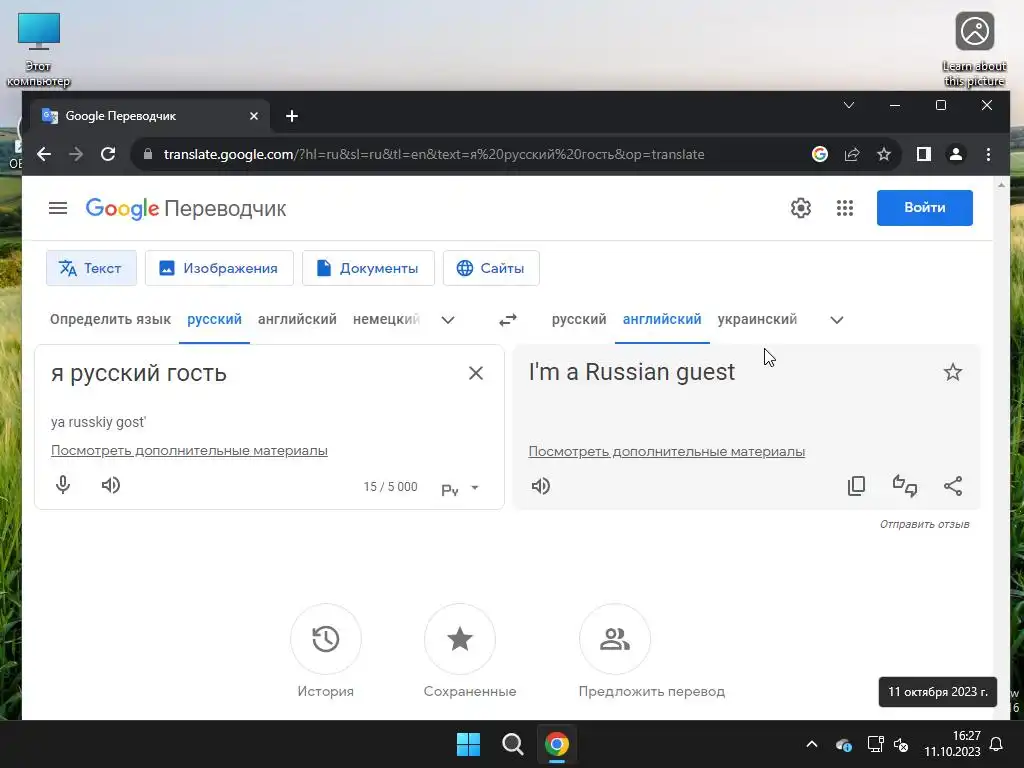The width and height of the screenshot is (1024, 768).
Task: Reload the page
Action: (108, 154)
